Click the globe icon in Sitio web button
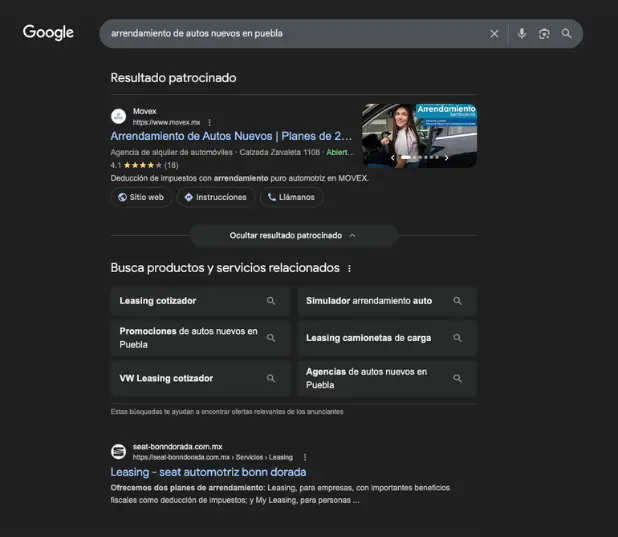The height and width of the screenshot is (537, 618). [x=123, y=197]
